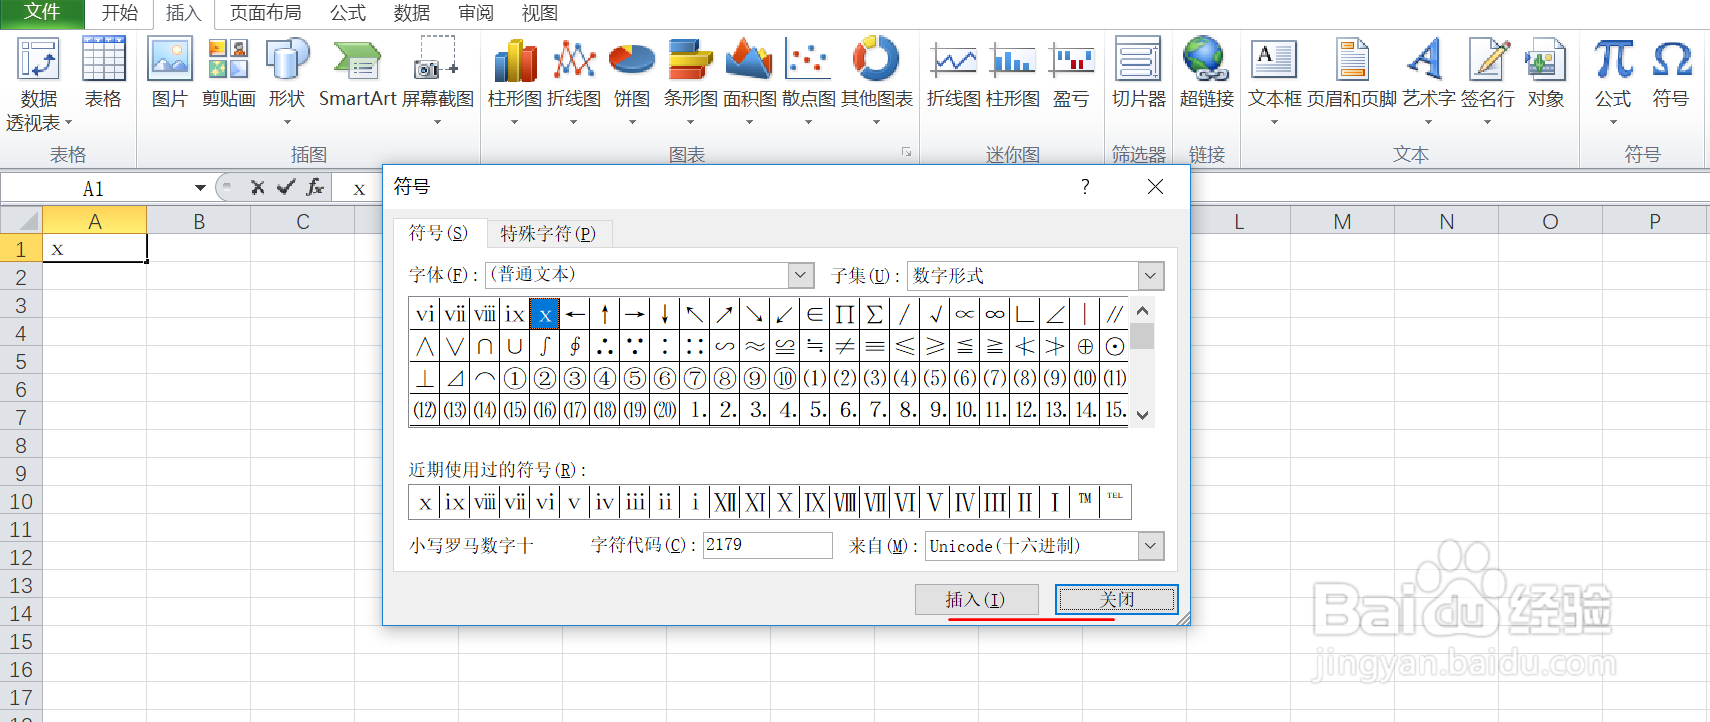Click the symbol grid scroll-up arrow
Image resolution: width=1710 pixels, height=722 pixels.
(x=1142, y=310)
